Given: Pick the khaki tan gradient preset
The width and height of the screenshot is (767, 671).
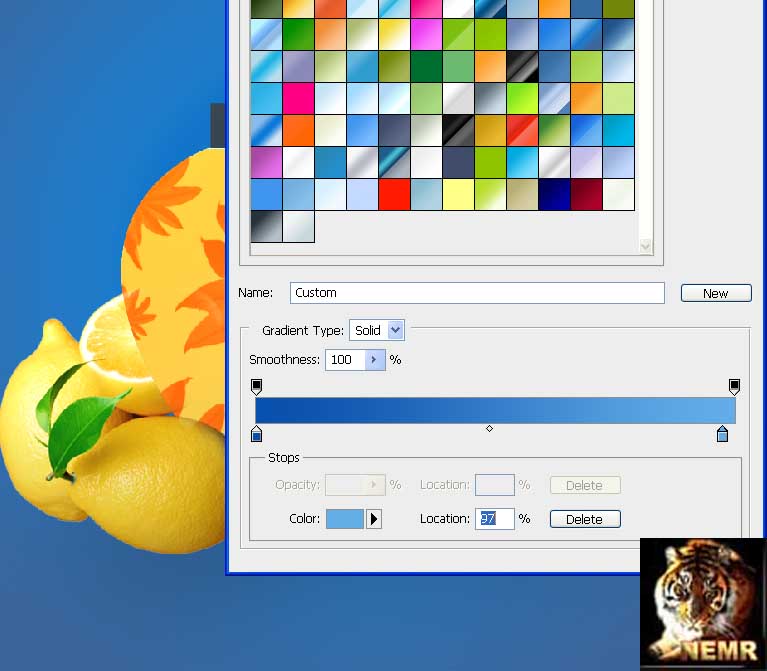Looking at the screenshot, I should click(522, 195).
